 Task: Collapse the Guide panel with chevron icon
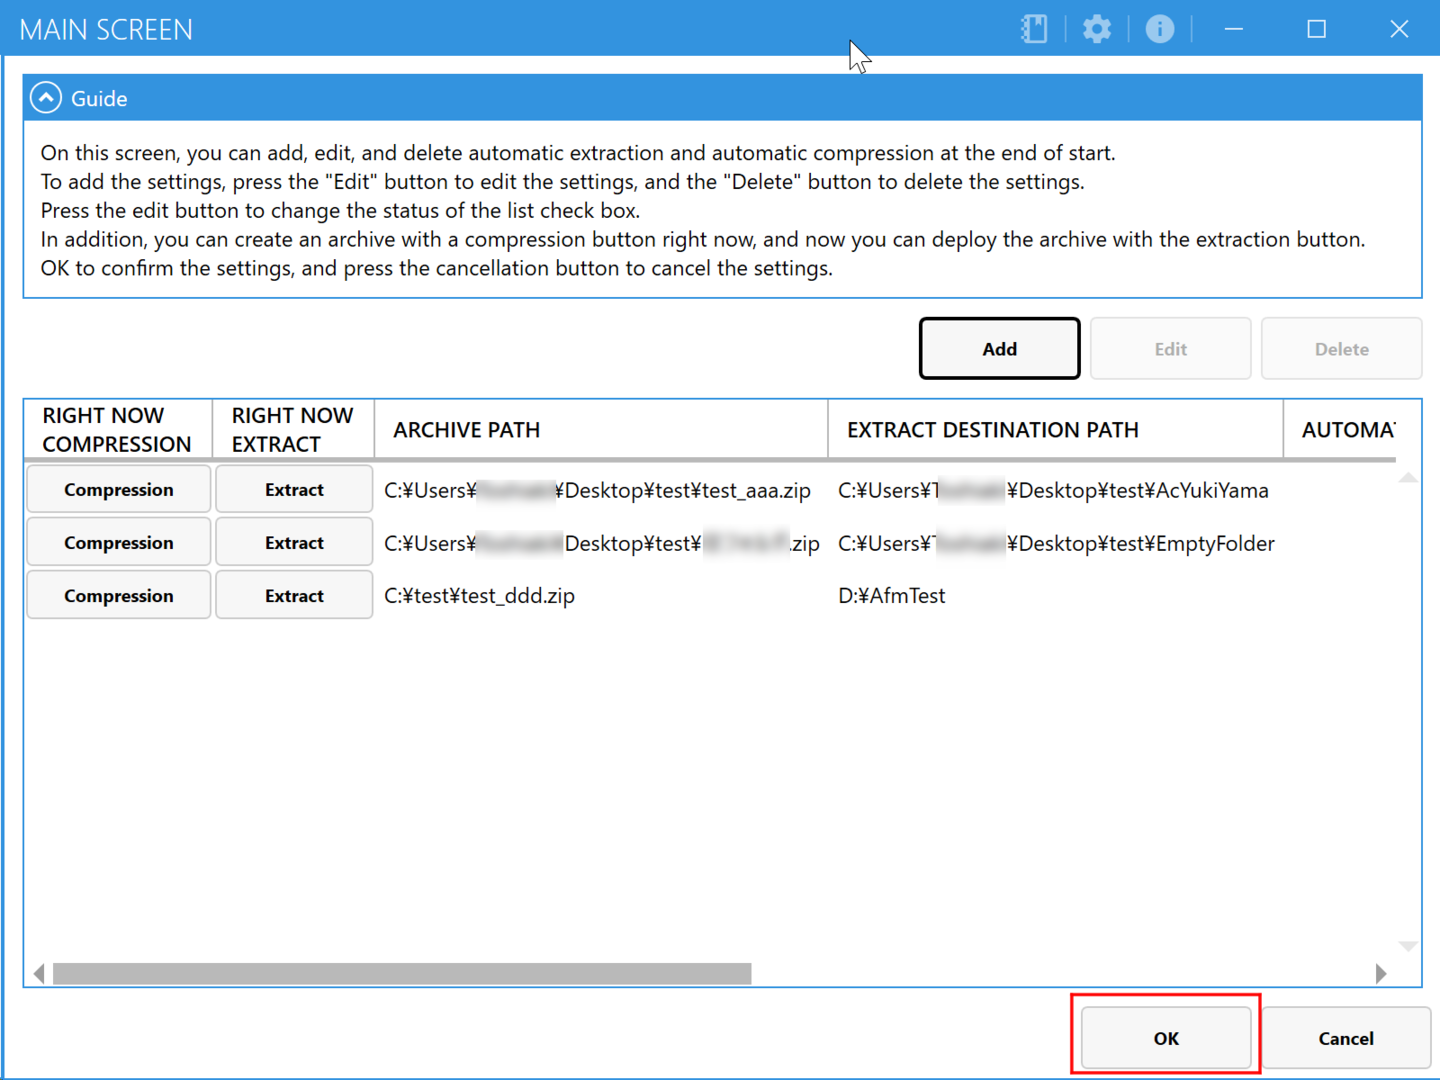tap(46, 98)
